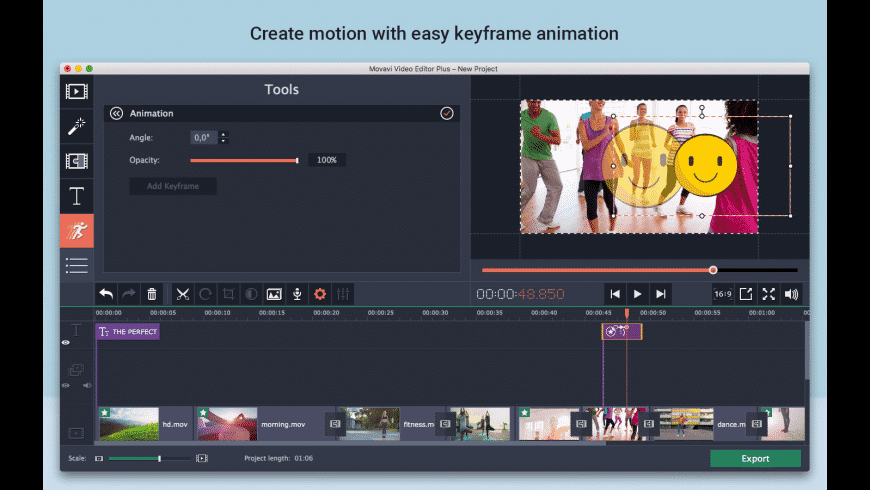Click the Opacity 100% value field
The width and height of the screenshot is (870, 490).
(x=327, y=160)
